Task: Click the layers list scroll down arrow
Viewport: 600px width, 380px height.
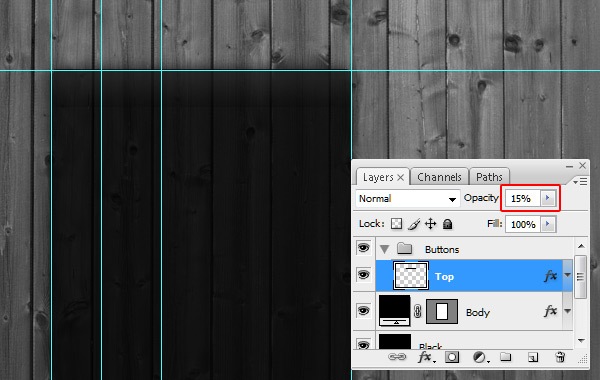Action: pos(581,341)
